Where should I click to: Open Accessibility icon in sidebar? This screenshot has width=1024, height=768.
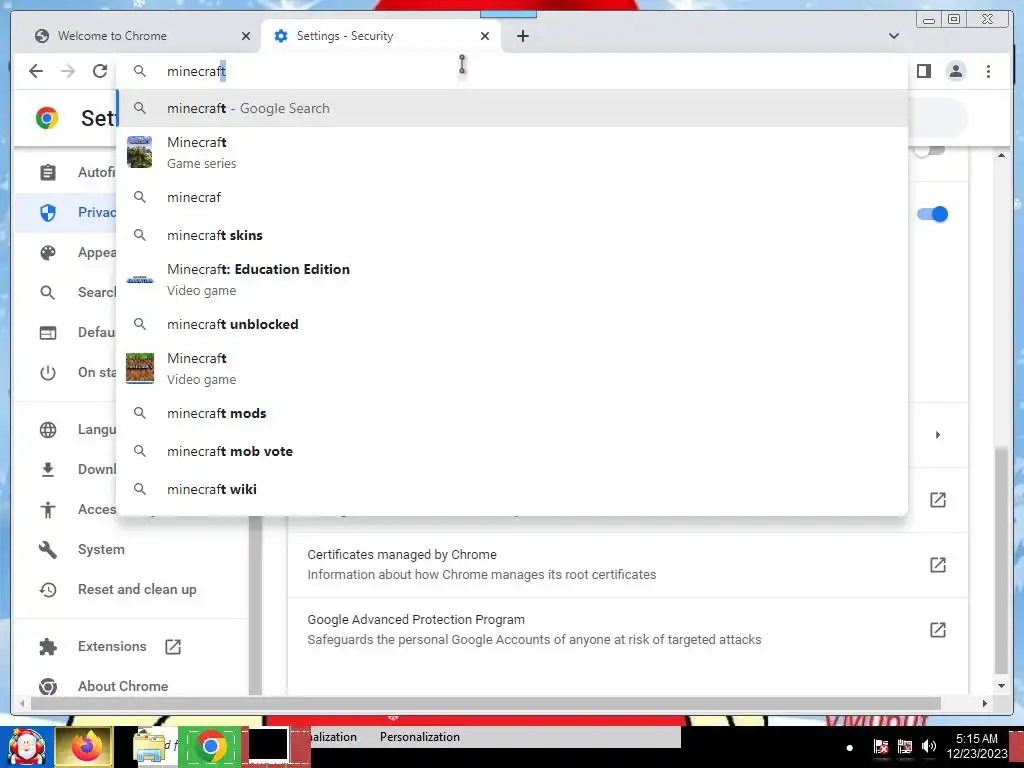48,509
